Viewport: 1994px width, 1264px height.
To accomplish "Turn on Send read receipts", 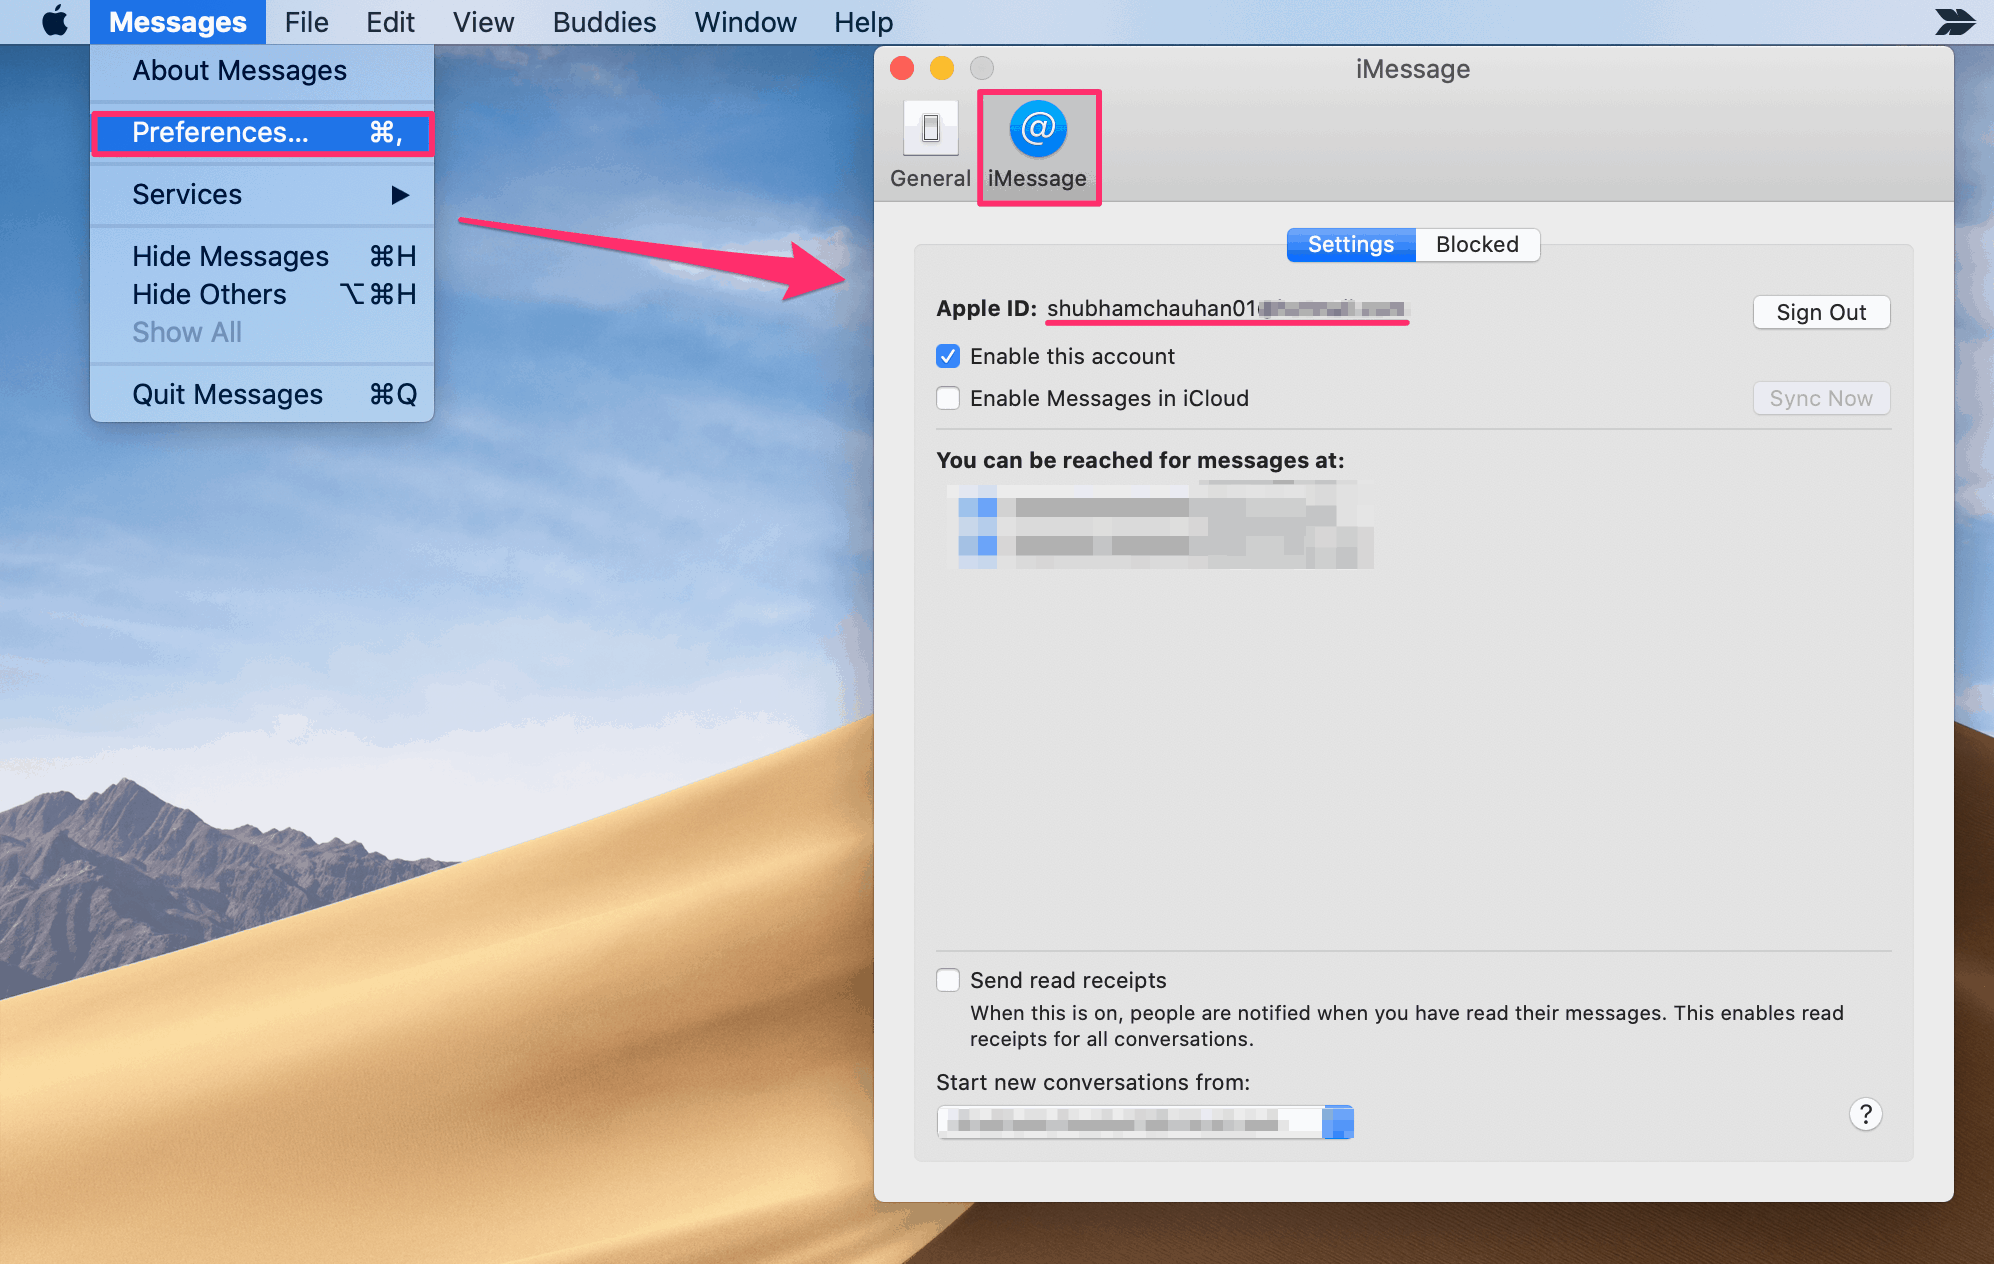I will [948, 980].
